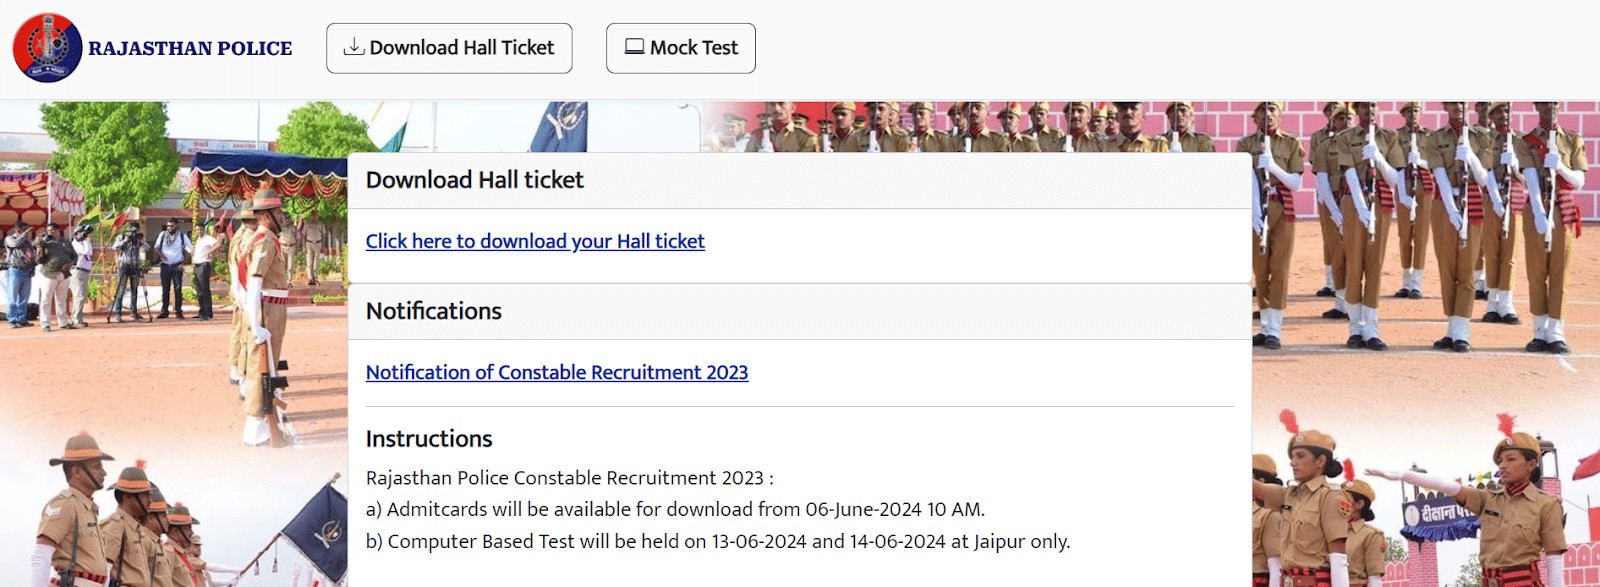The image size is (1600, 587).
Task: Select the Instructions heading
Action: coord(429,439)
